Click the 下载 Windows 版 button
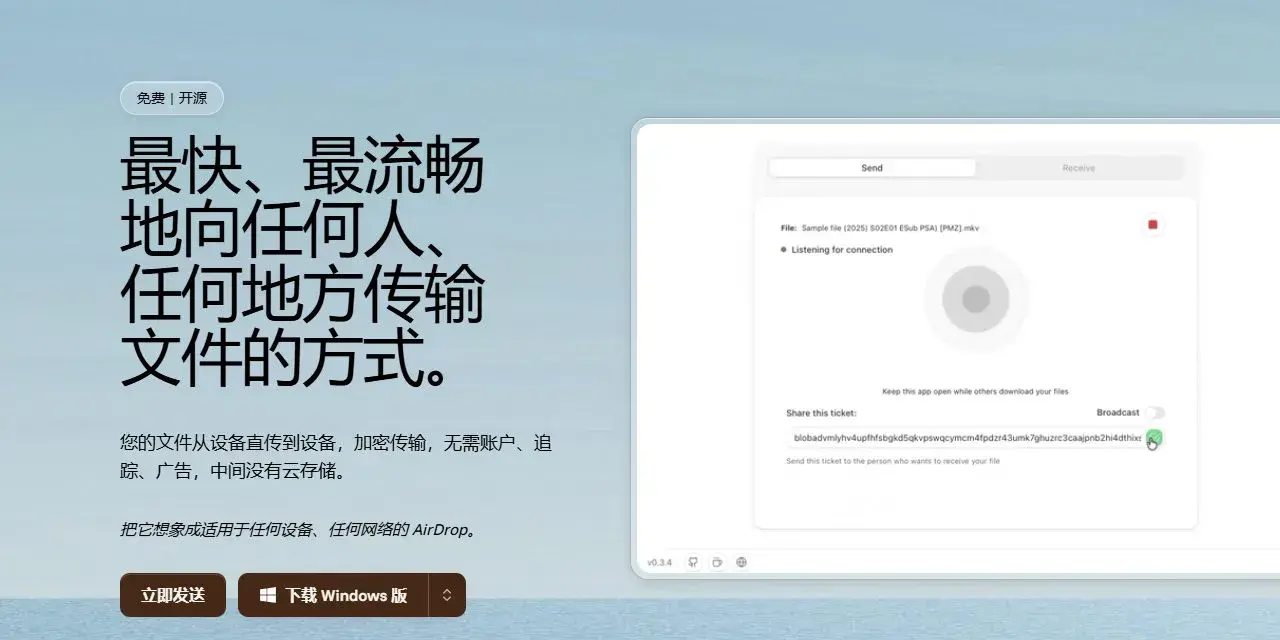The image size is (1280, 640). pos(333,595)
